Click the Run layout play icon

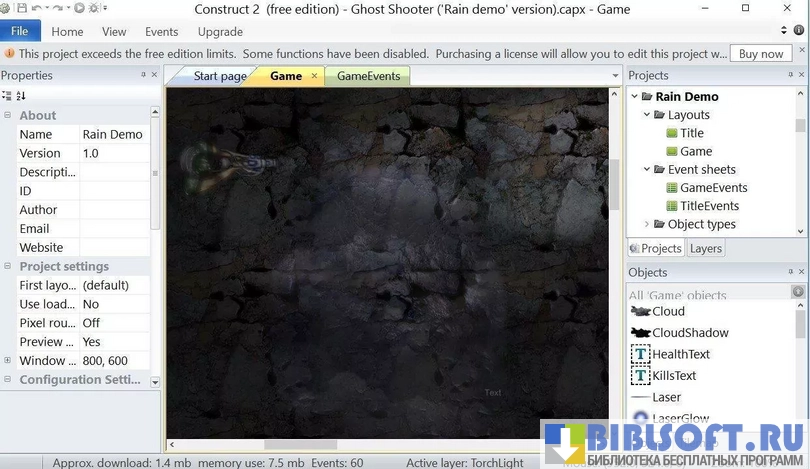(x=79, y=8)
